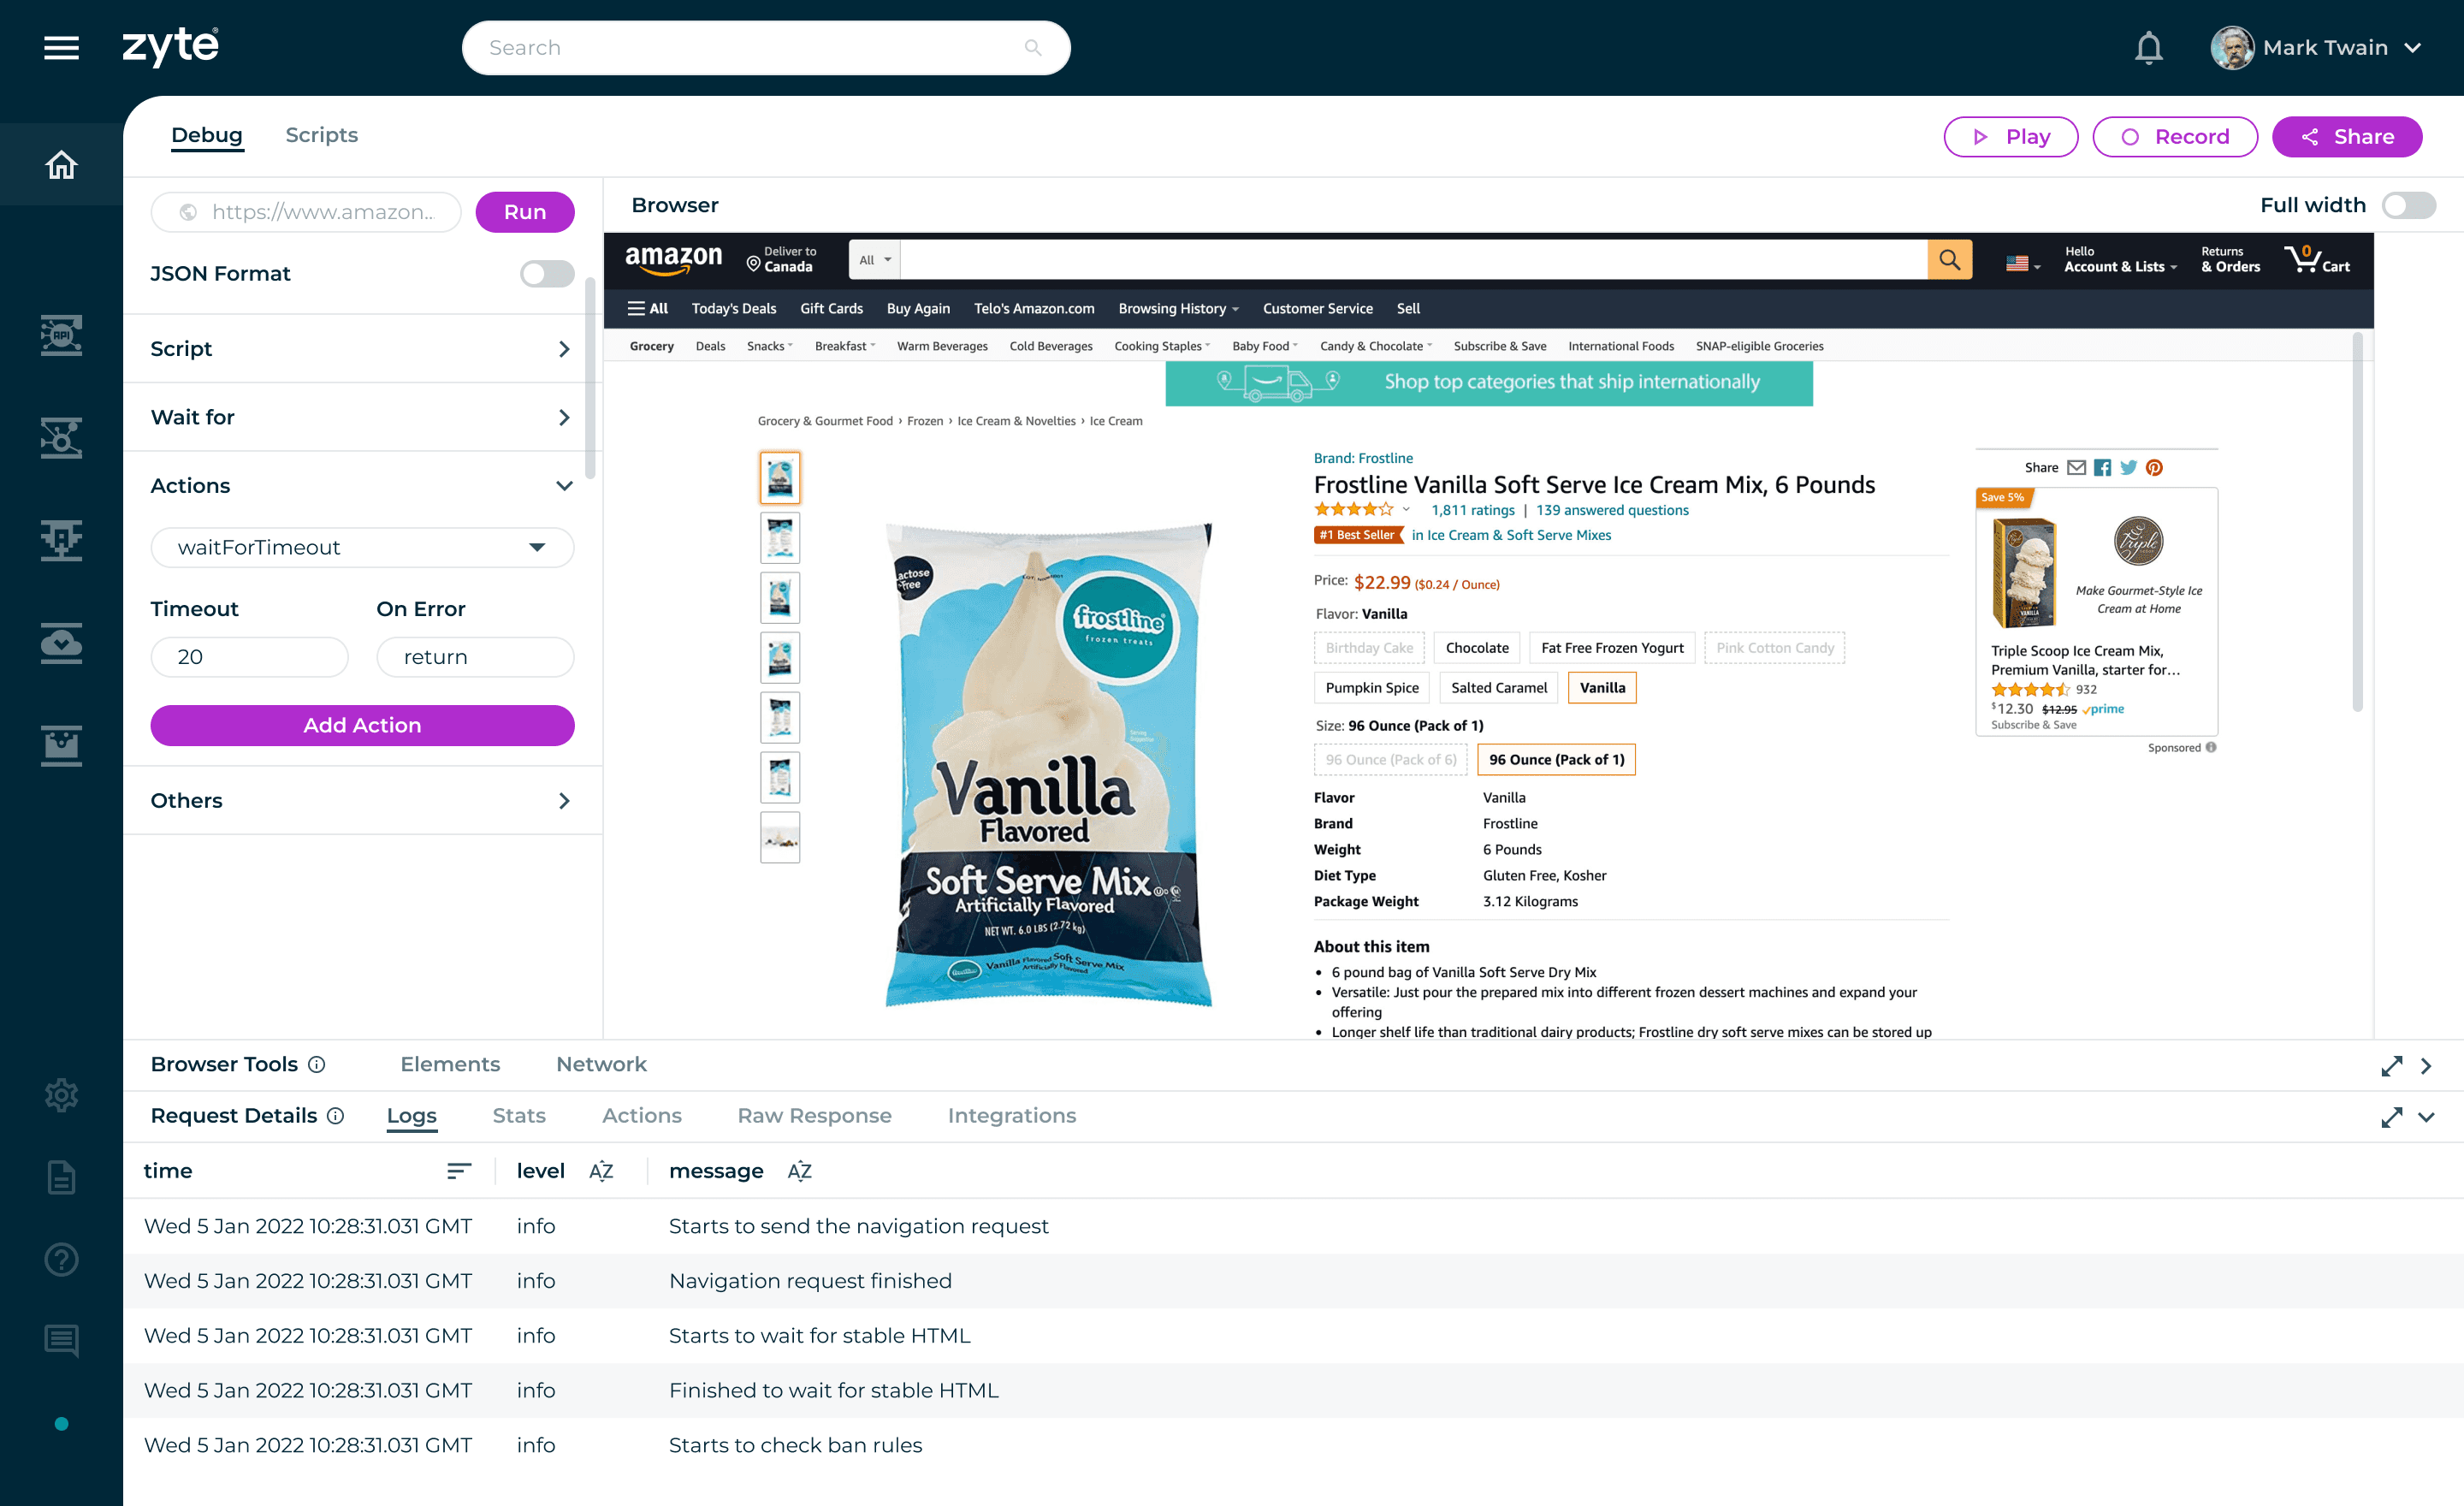Viewport: 2464px width, 1506px height.
Task: Click the Add Action button
Action: click(x=362, y=725)
